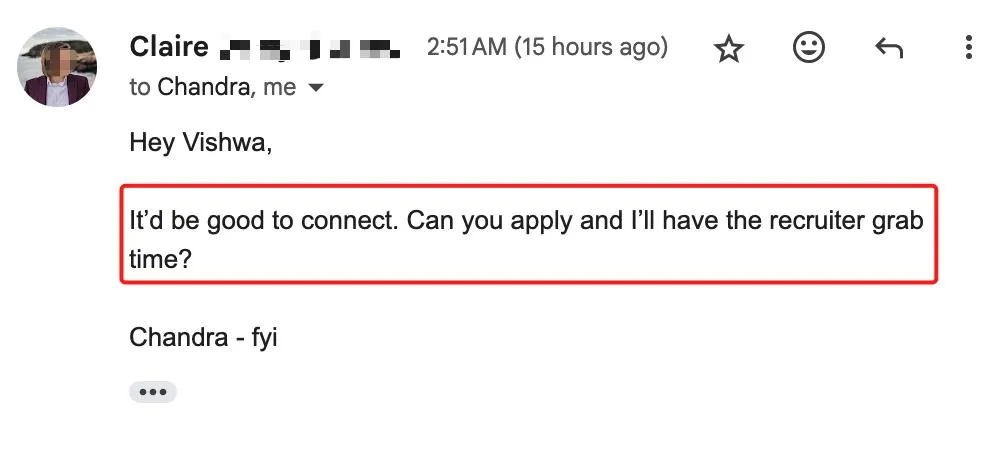Show trimmed content with the ellipsis button
The height and width of the screenshot is (460, 1000).
point(152,392)
